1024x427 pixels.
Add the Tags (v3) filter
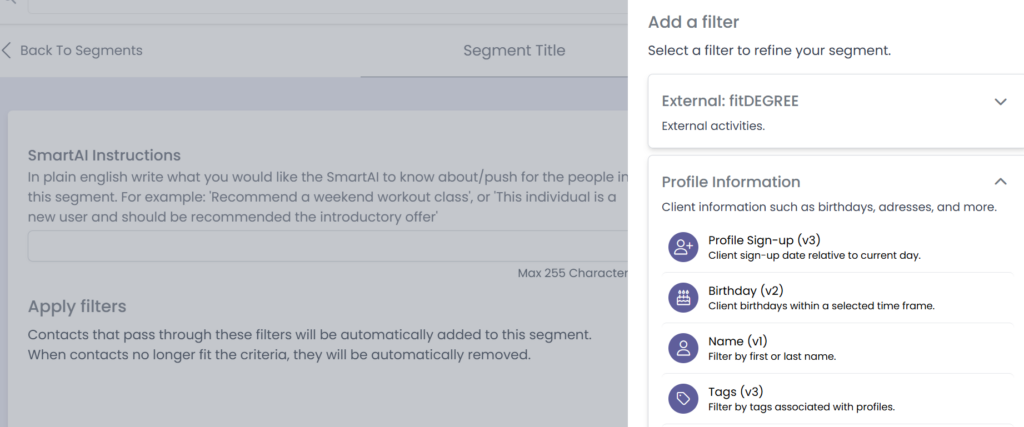coord(735,392)
